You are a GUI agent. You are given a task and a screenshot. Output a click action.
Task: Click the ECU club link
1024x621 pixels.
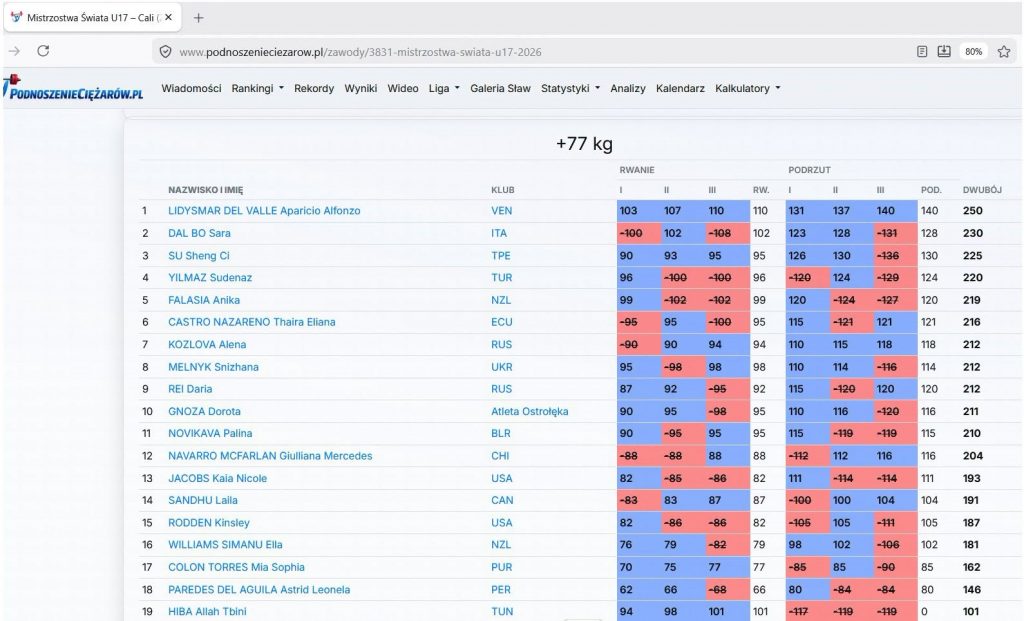pos(502,322)
